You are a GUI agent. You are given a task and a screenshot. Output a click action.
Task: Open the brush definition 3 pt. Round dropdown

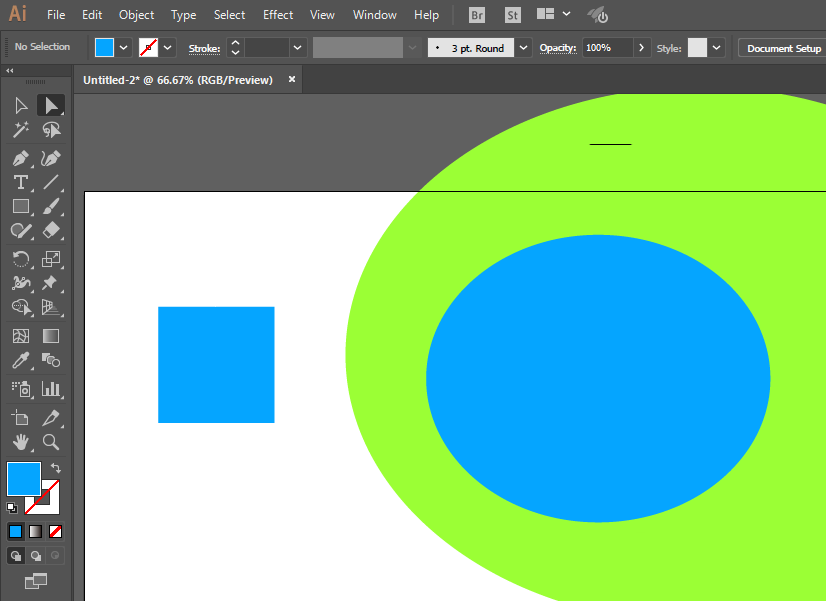click(x=523, y=47)
